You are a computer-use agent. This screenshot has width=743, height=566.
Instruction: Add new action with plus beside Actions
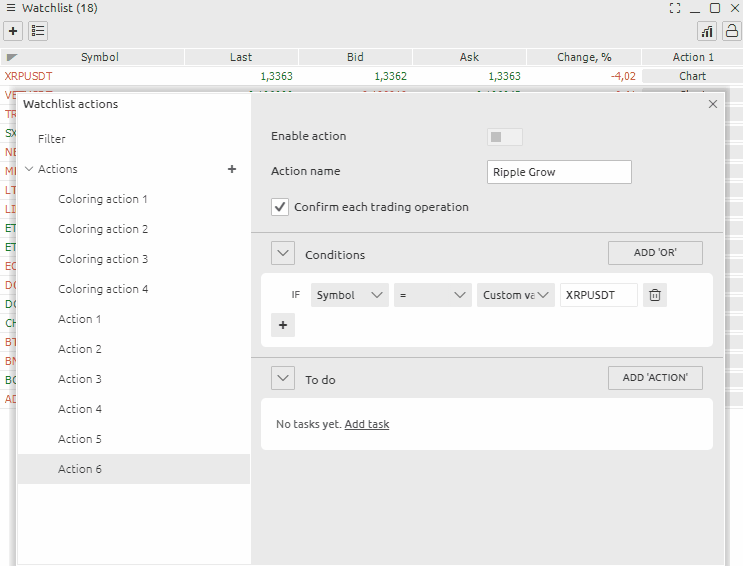point(232,169)
